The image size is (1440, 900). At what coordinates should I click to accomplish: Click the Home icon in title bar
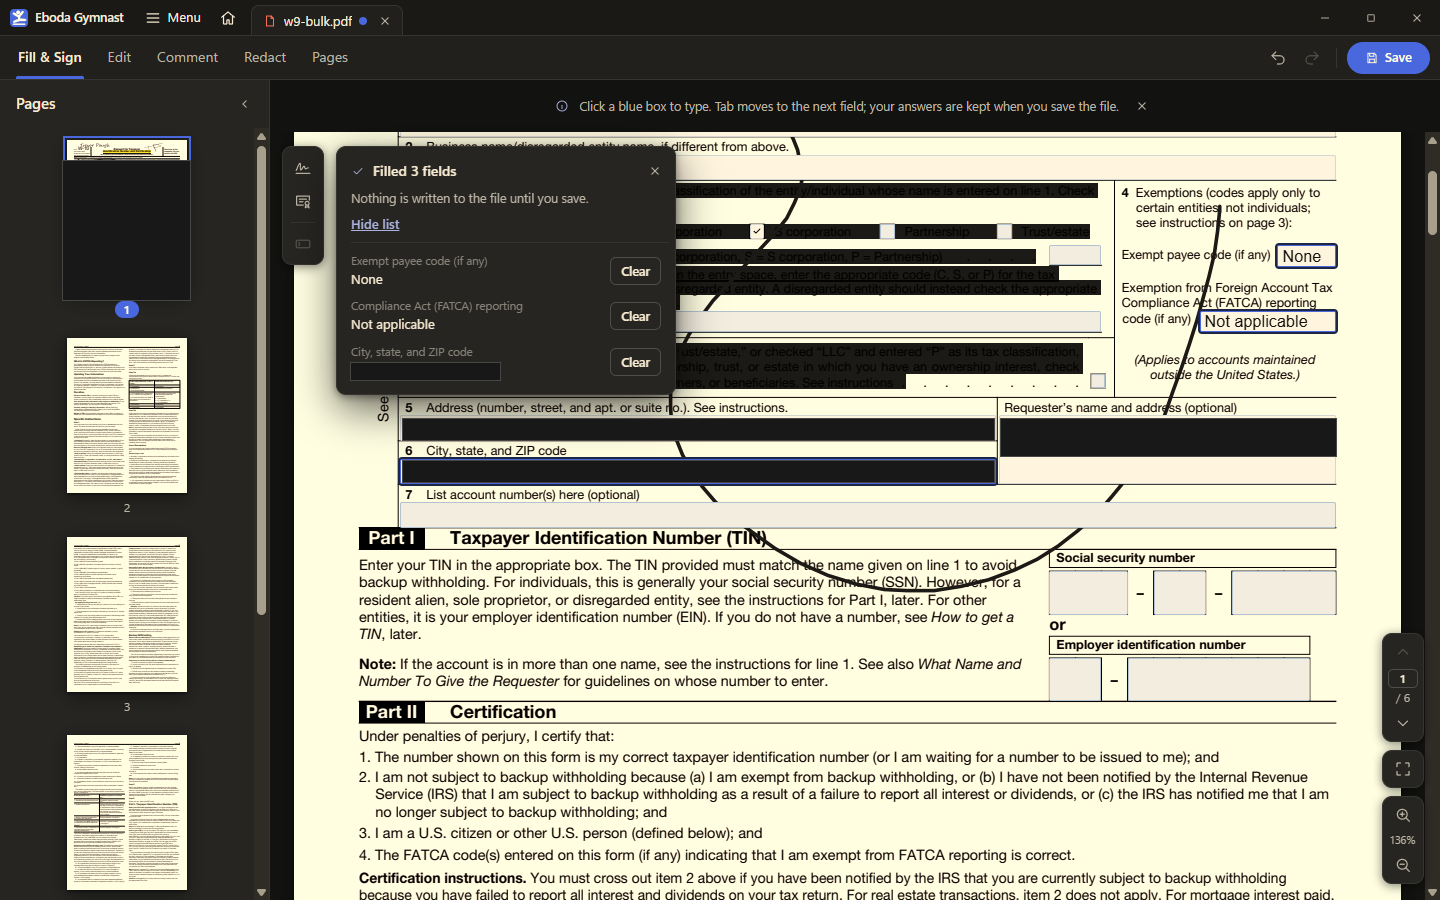228,18
